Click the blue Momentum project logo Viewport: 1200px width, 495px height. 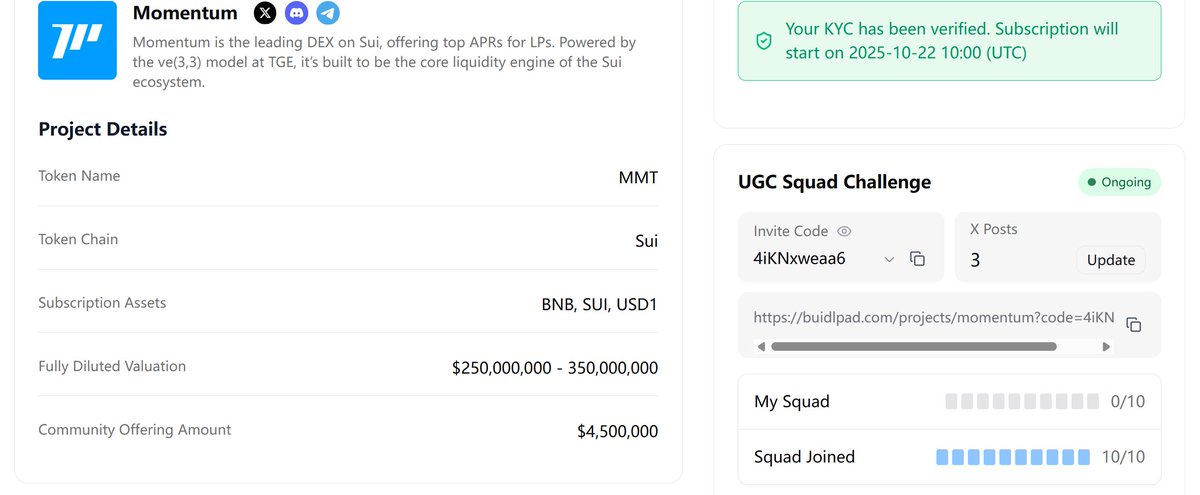click(77, 40)
